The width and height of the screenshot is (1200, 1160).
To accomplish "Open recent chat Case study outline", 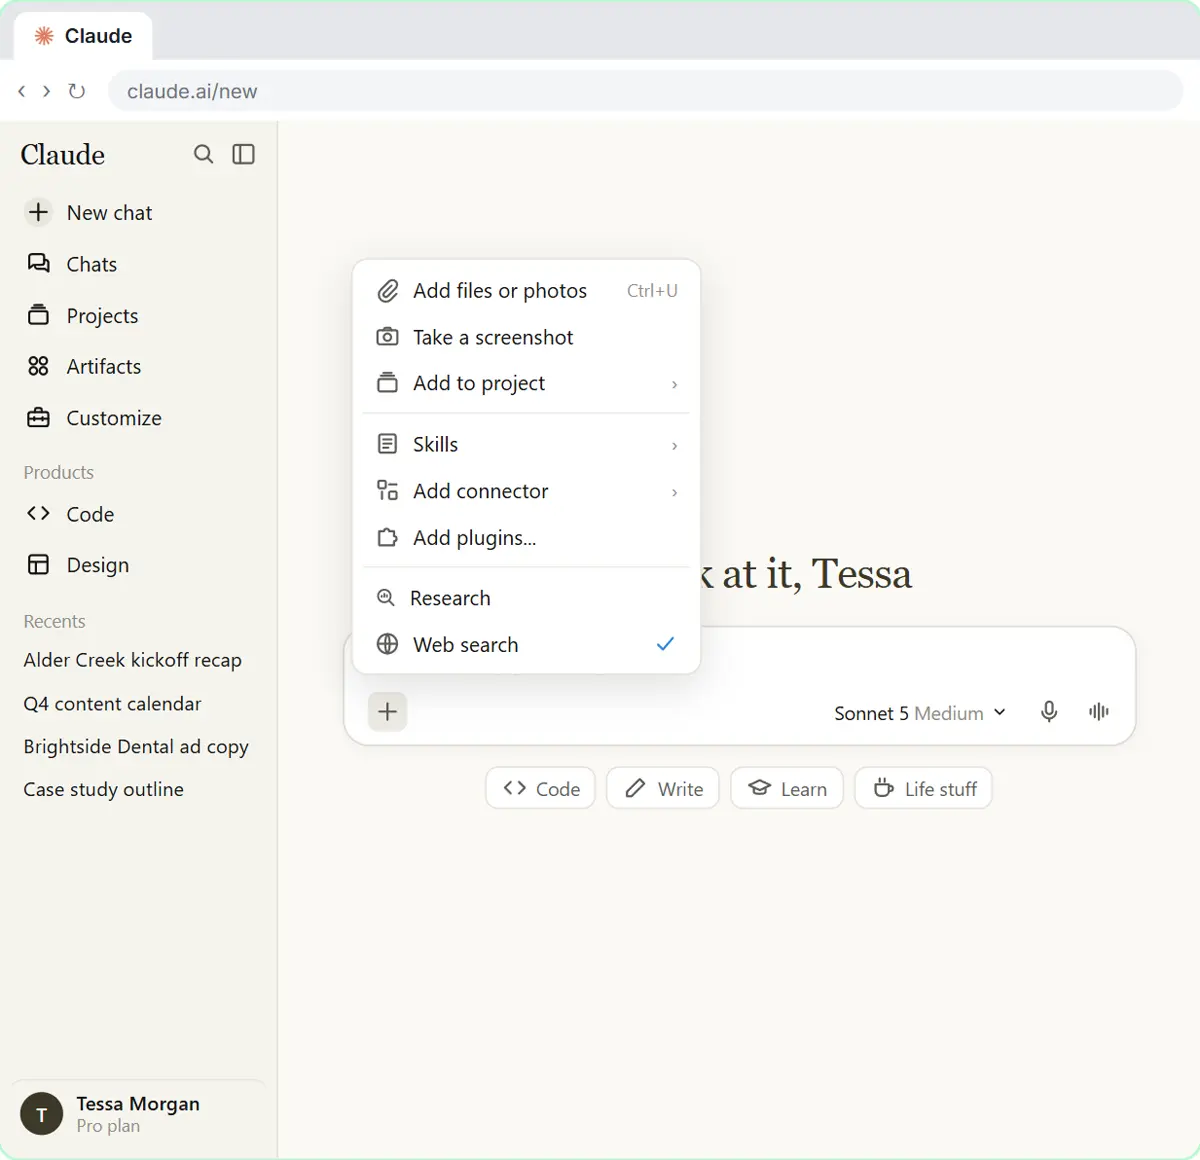I will 104,789.
